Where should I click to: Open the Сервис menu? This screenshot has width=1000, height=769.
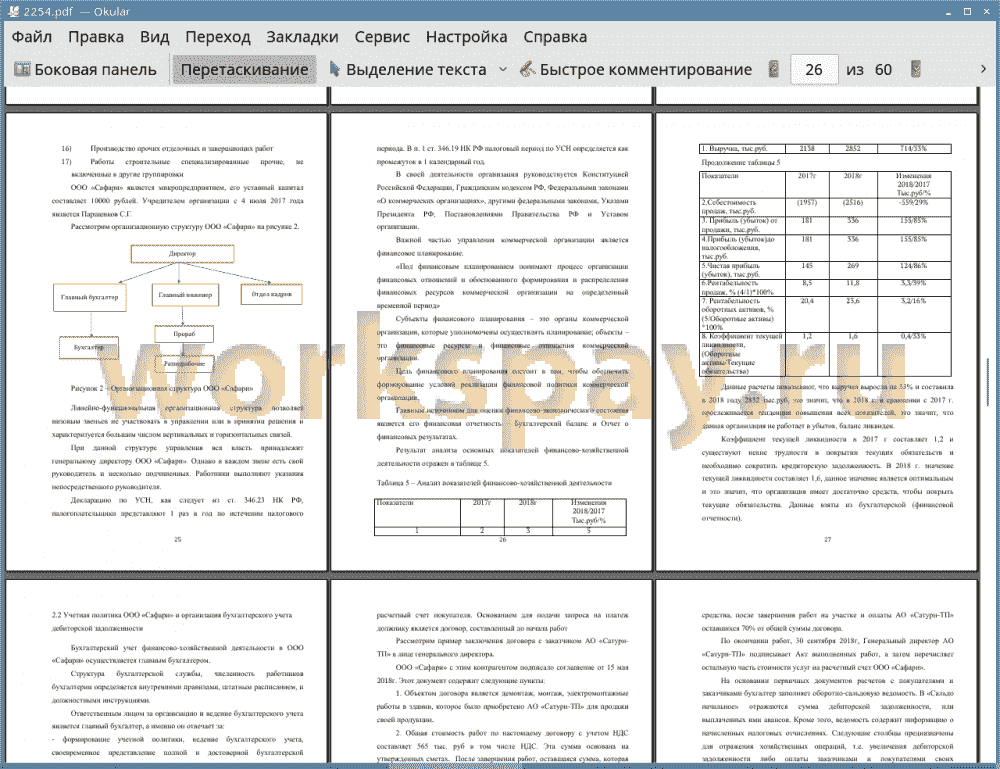point(382,37)
